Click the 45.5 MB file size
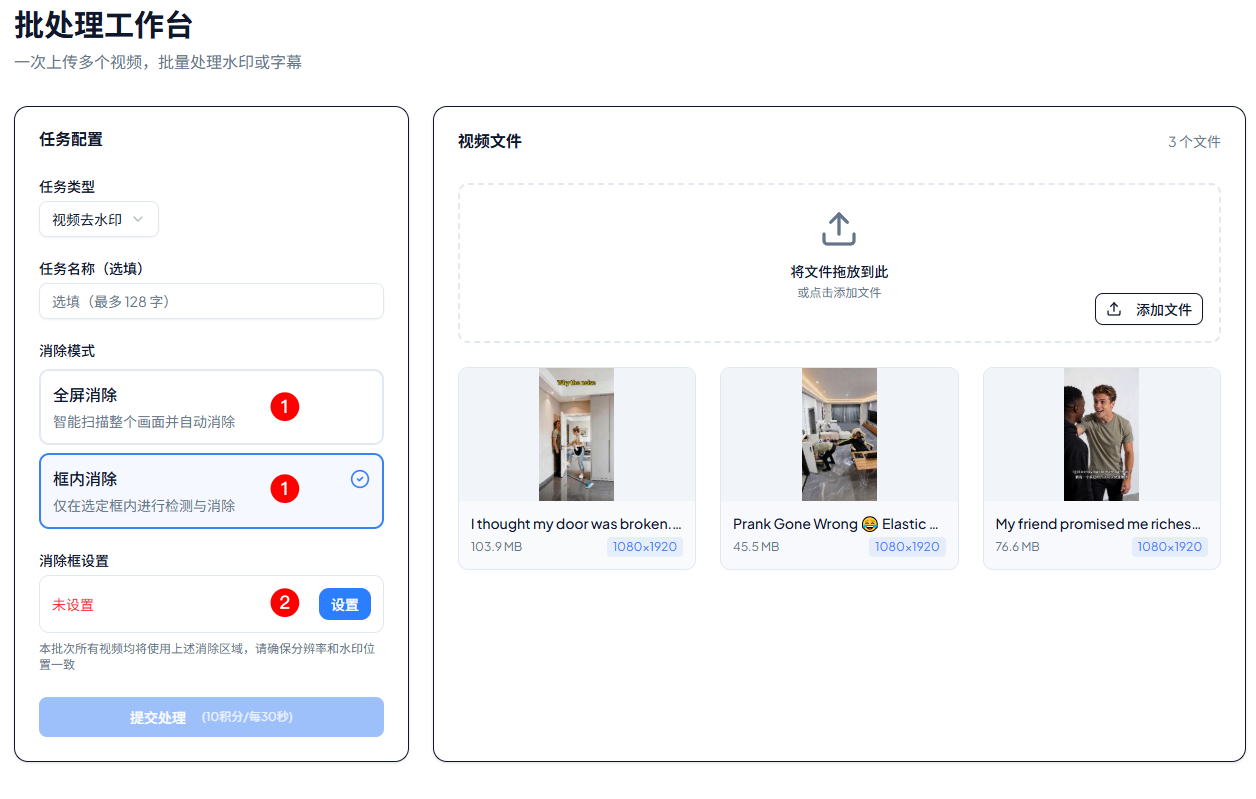Viewport: 1256px width, 799px height. pos(756,547)
